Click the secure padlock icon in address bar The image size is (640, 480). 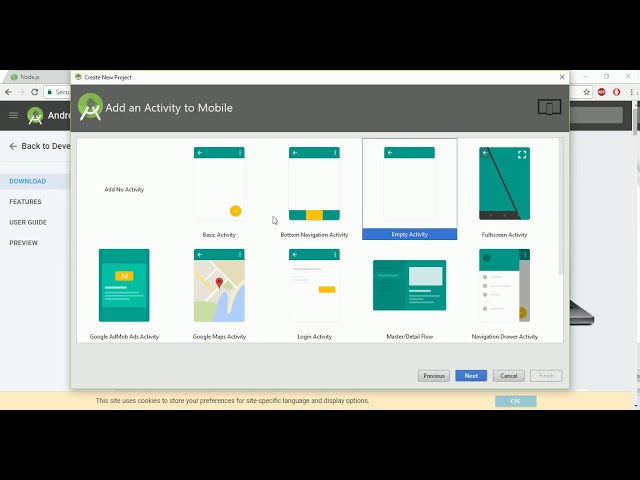[50, 92]
